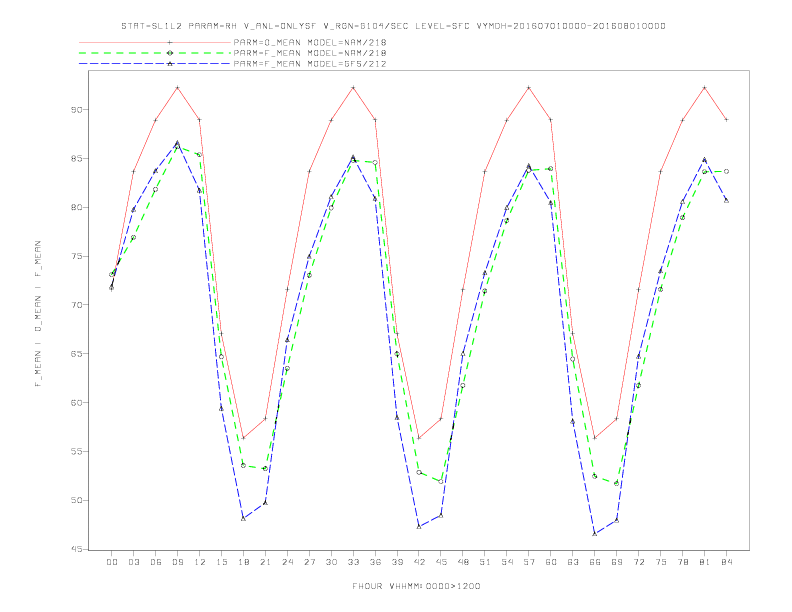The width and height of the screenshot is (792, 612).
Task: Click x-axis tick label 21
Action: coord(265,562)
